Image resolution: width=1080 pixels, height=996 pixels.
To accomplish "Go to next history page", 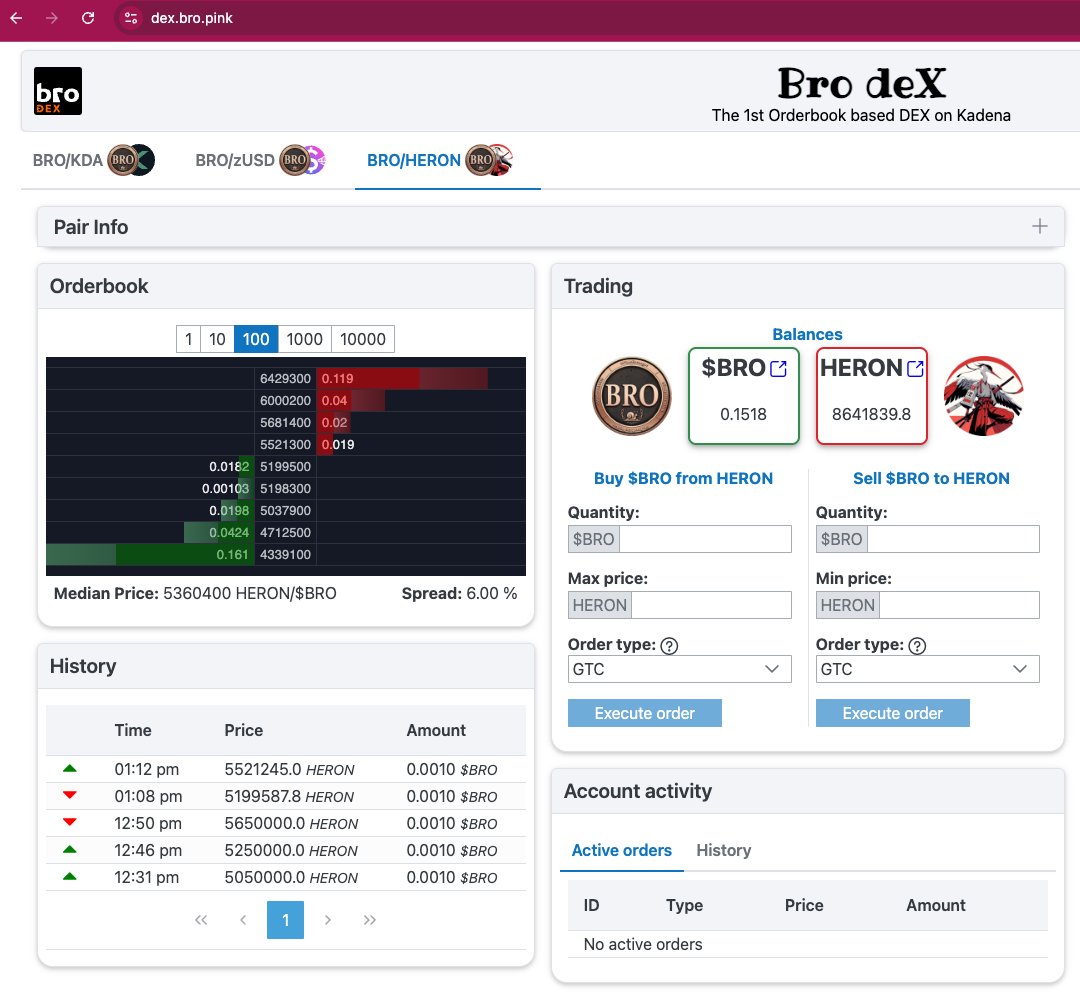I will 328,920.
